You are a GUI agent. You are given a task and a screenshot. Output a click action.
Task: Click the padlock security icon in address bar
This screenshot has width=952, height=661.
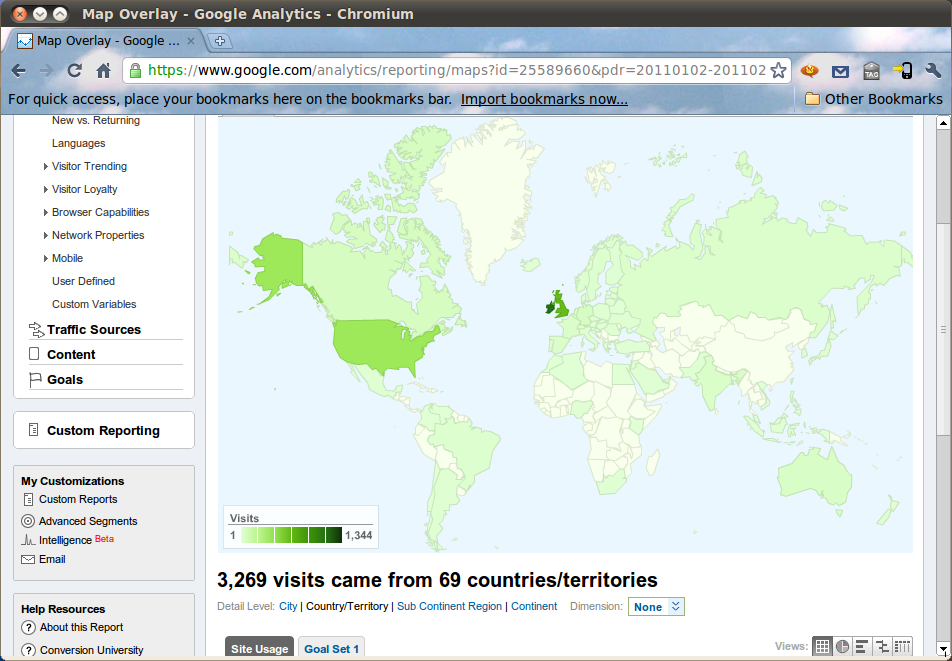135,70
